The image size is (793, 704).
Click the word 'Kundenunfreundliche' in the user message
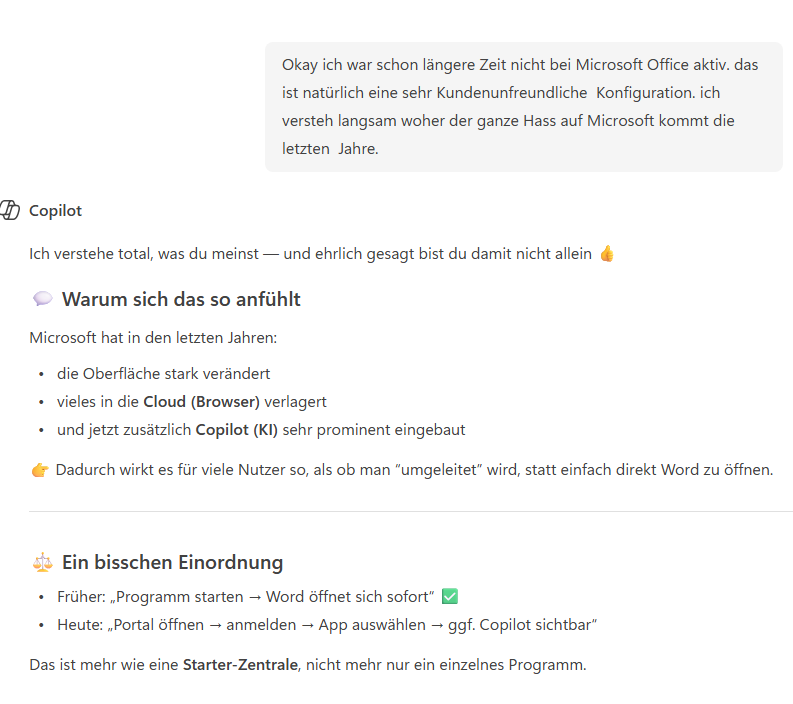pos(511,93)
